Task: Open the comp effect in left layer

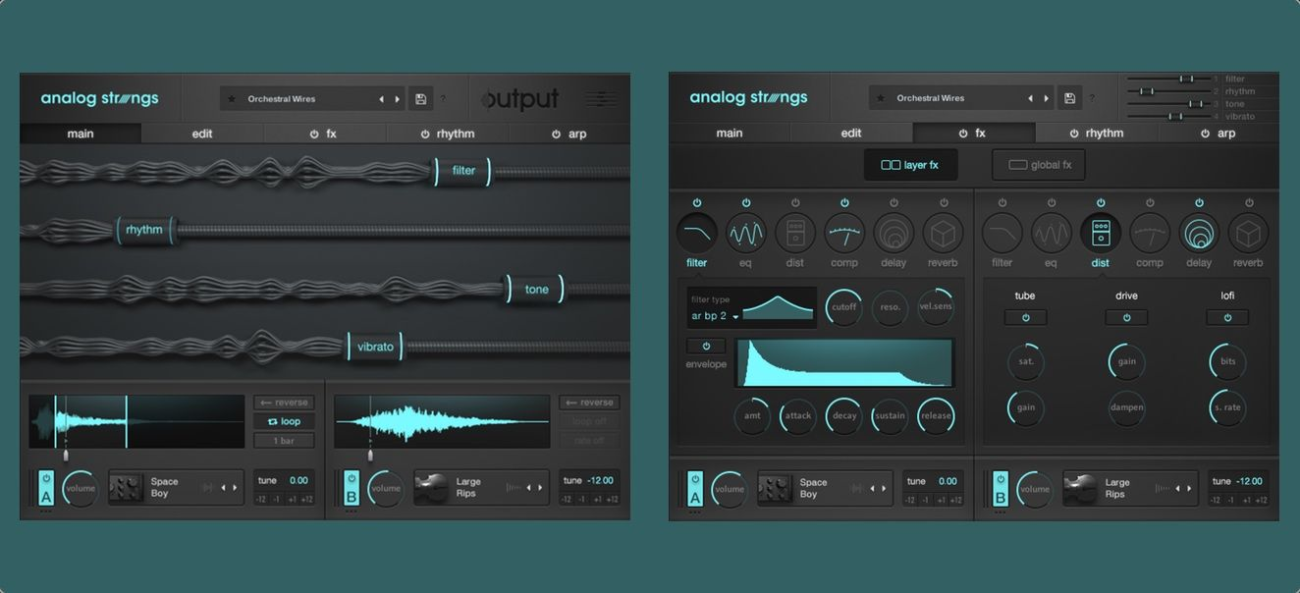Action: tap(844, 233)
